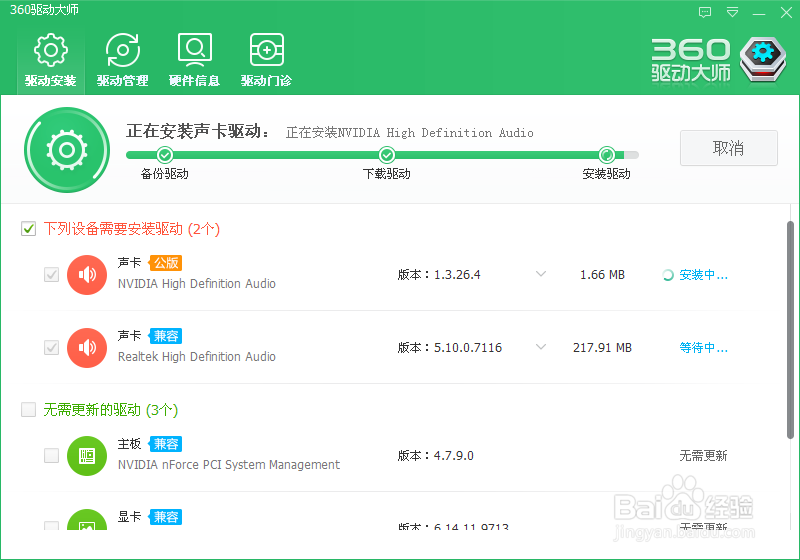Click the 217.91 MB size value
This screenshot has width=800, height=560.
603,348
